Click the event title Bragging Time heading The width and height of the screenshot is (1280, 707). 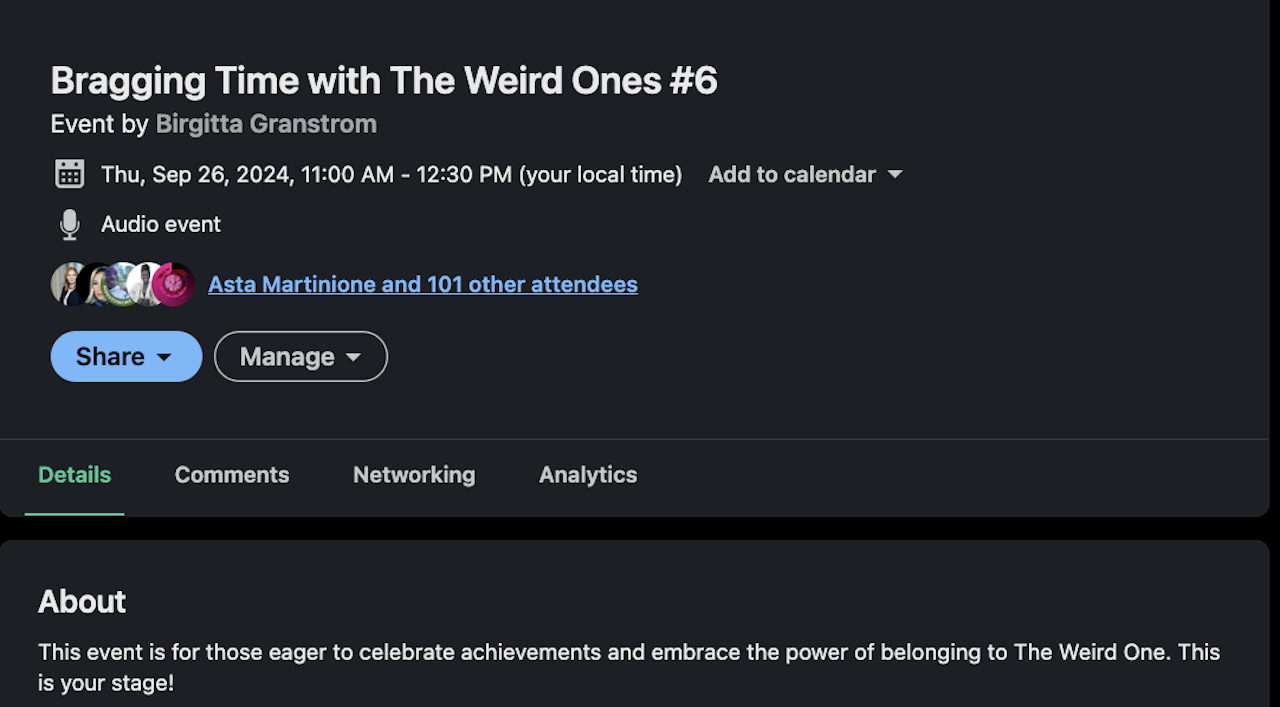click(x=384, y=80)
